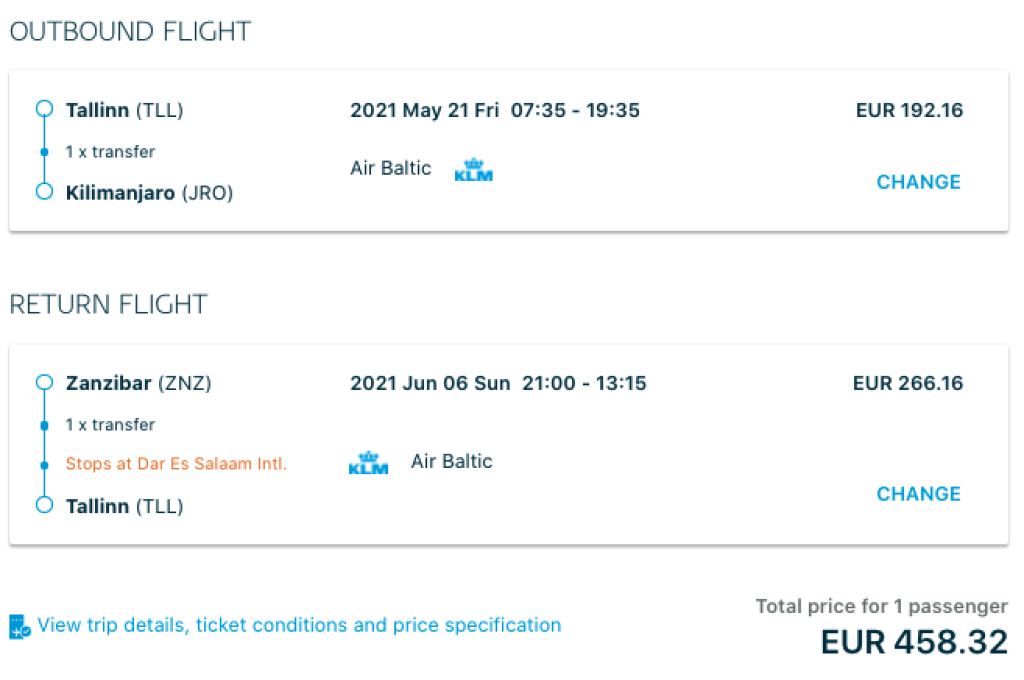
Task: Click the KLM logo in return flight
Action: pyautogui.click(x=368, y=464)
